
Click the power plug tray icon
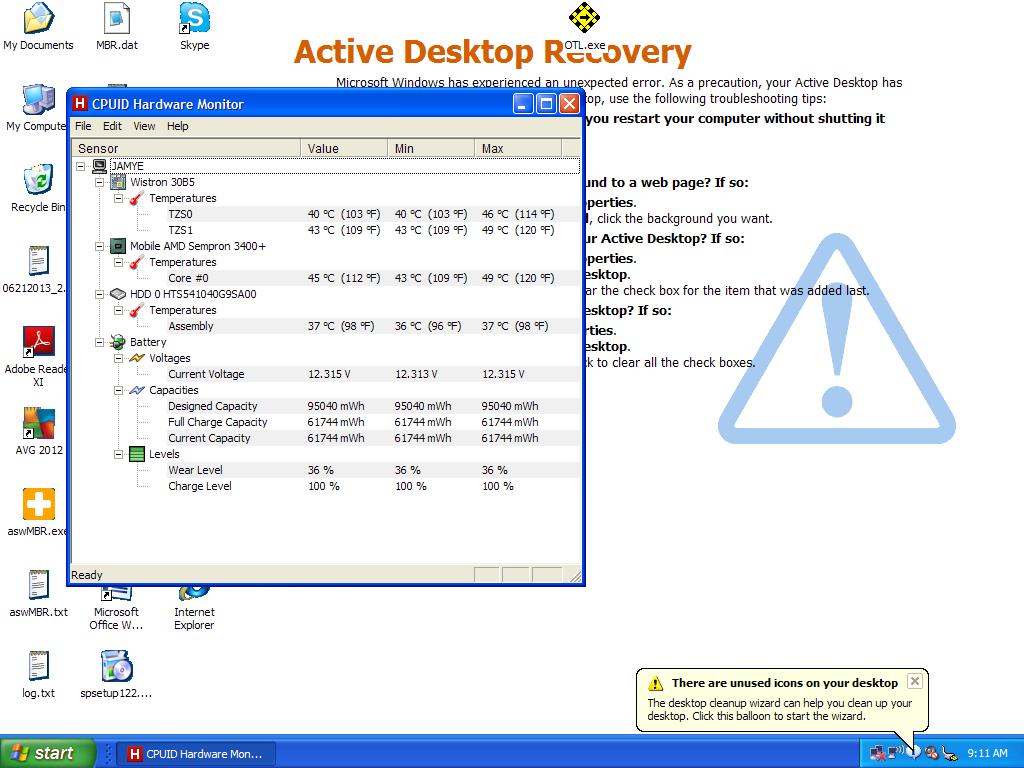click(x=950, y=754)
